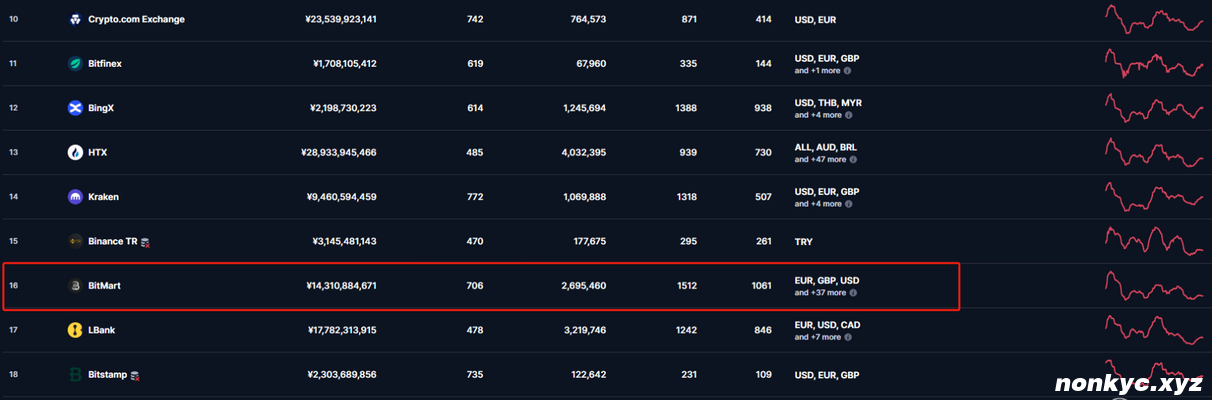The height and width of the screenshot is (400, 1212).
Task: Click info icon next to Bitfinex's +1 more
Action: coord(848,71)
